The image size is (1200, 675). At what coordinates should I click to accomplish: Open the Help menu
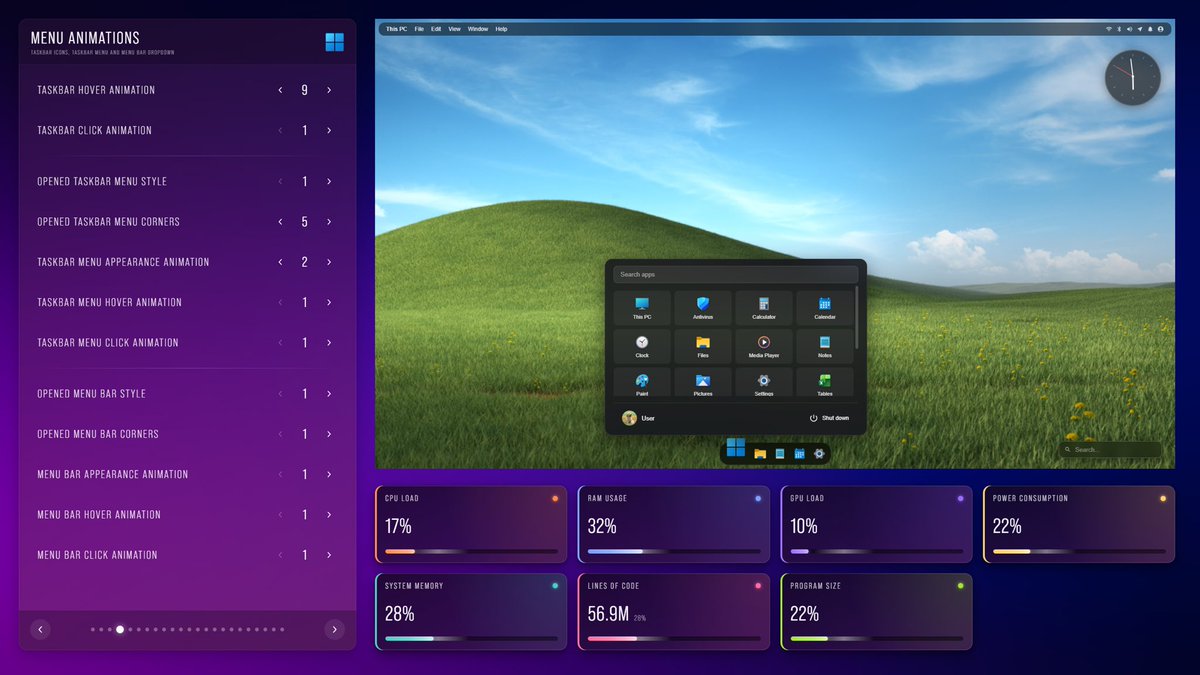tap(501, 29)
